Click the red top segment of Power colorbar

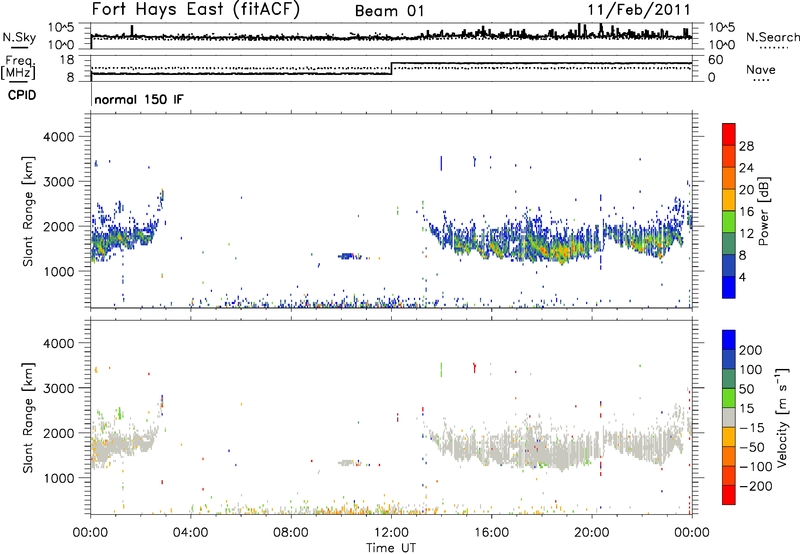click(729, 134)
